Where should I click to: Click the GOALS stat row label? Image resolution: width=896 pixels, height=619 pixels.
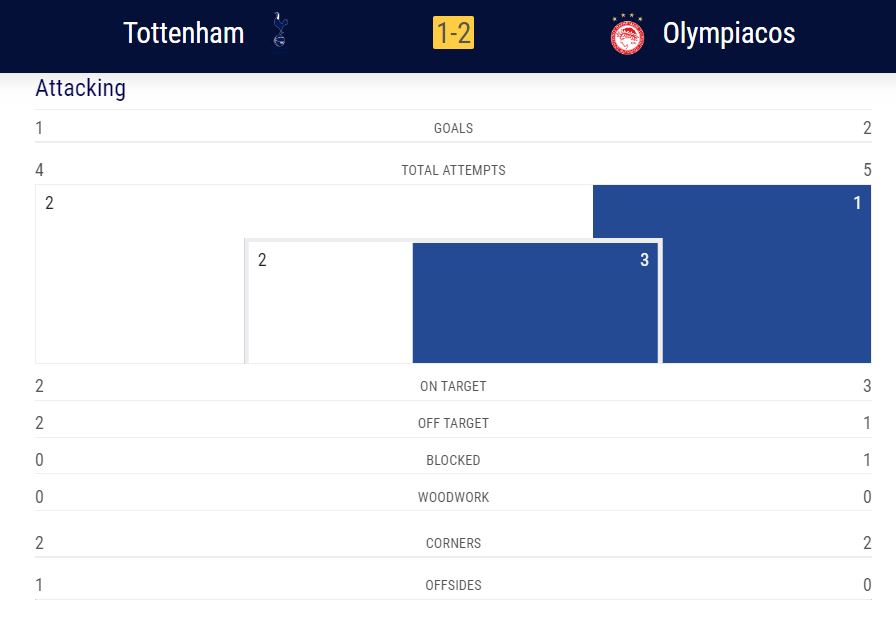[x=453, y=128]
